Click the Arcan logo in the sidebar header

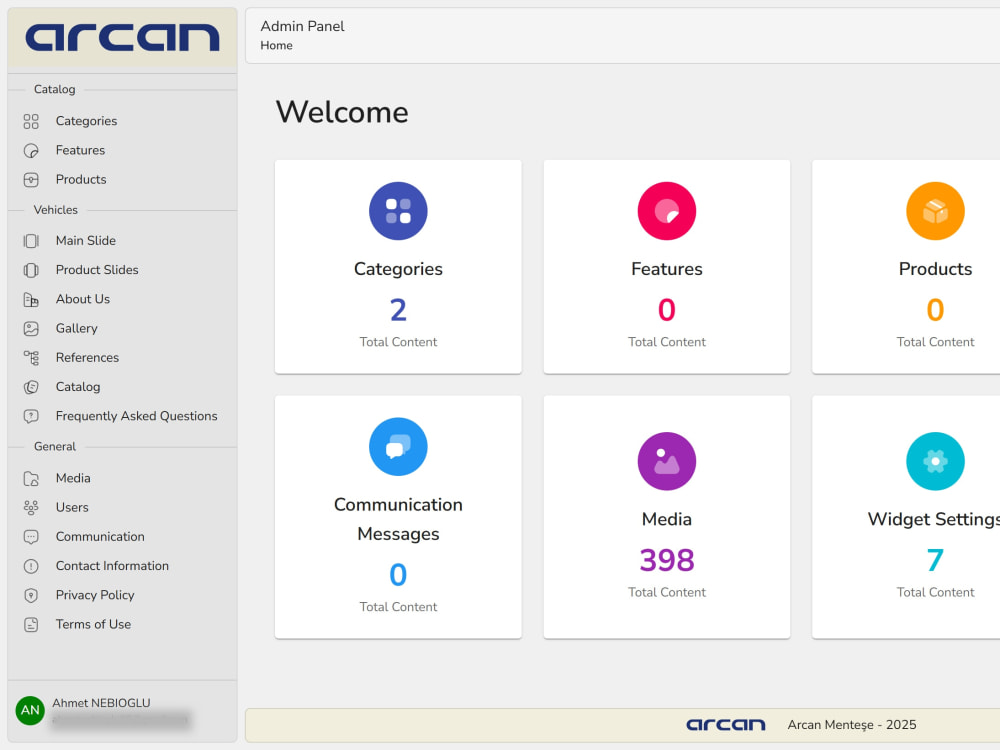tap(122, 37)
